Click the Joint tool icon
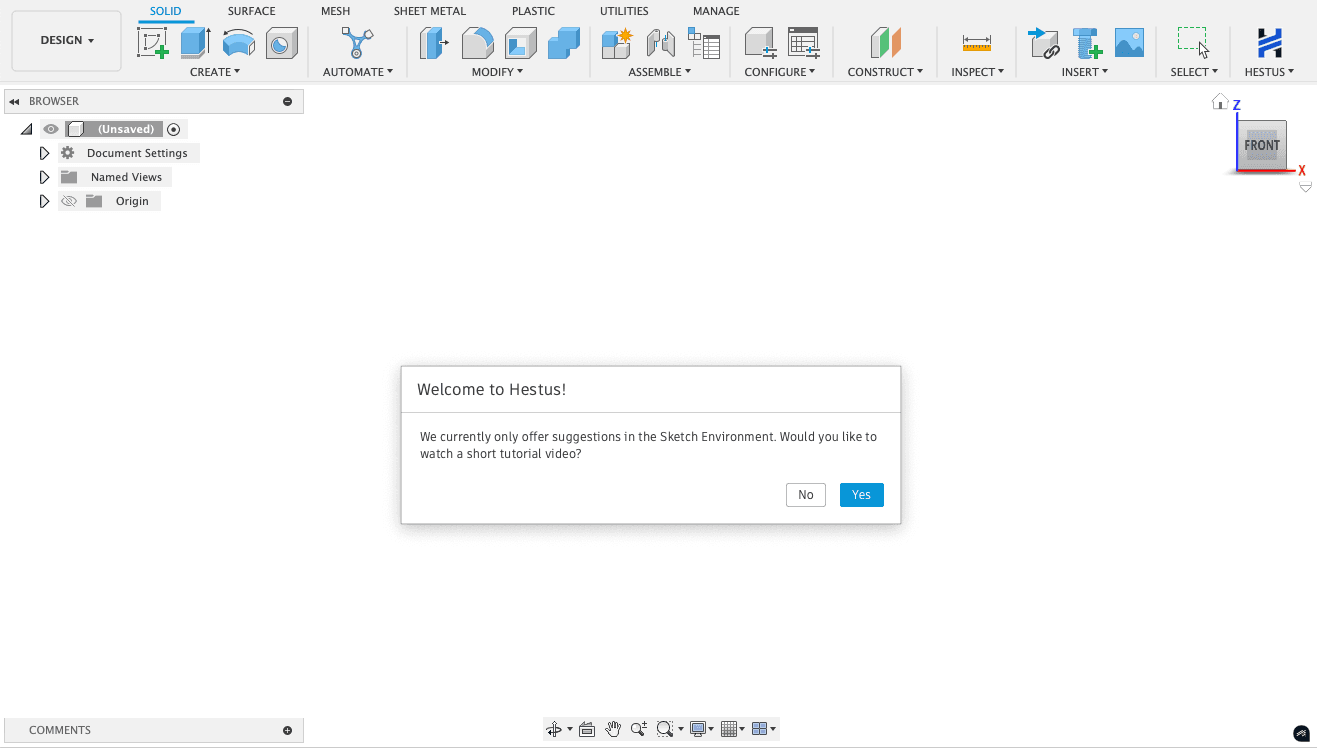Viewport: 1317px width, 748px height. pos(660,43)
